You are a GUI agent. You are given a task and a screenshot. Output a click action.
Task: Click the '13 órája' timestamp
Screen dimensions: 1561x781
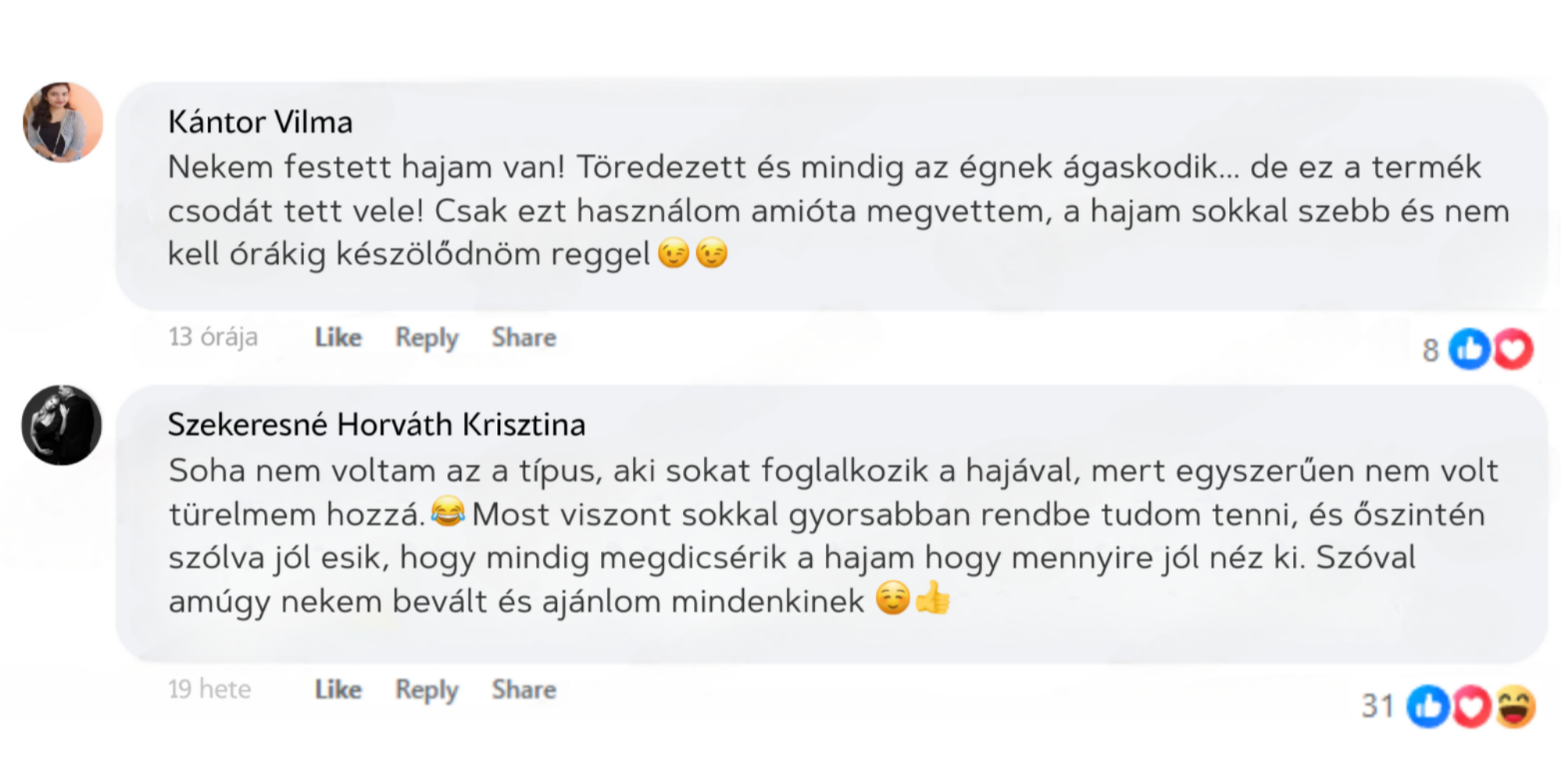[x=213, y=337]
